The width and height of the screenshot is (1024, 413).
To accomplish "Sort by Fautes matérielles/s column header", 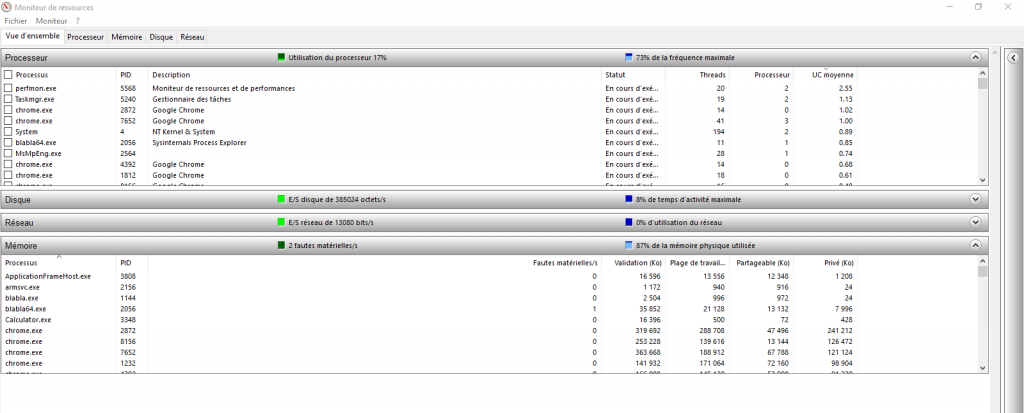I will pos(564,263).
